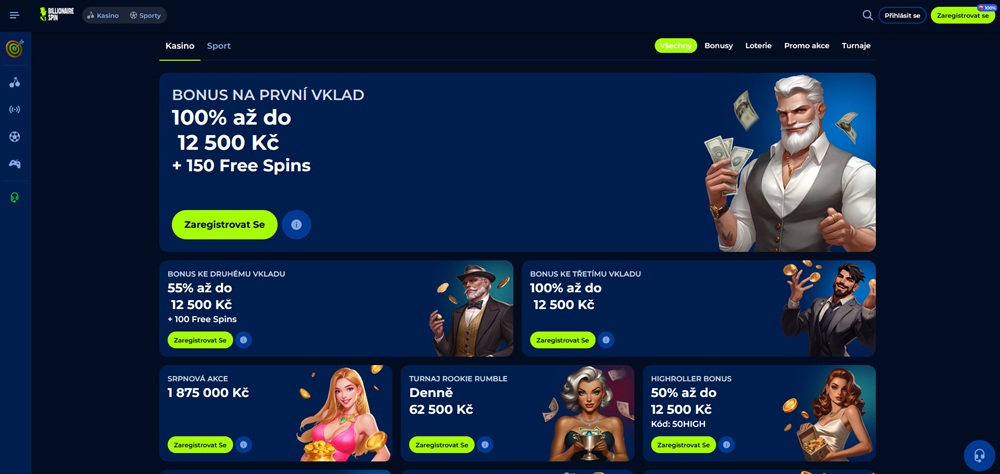
Task: Open the target promotions icon in sidebar
Action: pyautogui.click(x=15, y=48)
